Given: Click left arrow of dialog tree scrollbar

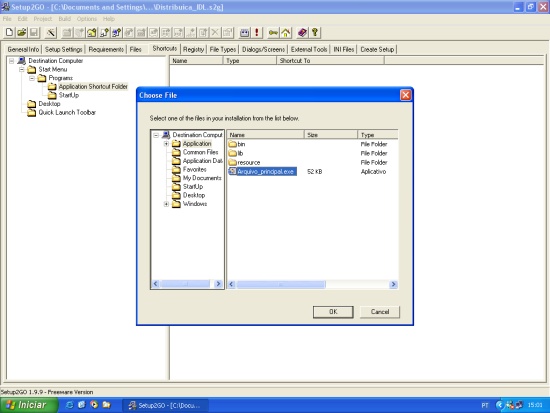Looking at the screenshot, I should (156, 284).
